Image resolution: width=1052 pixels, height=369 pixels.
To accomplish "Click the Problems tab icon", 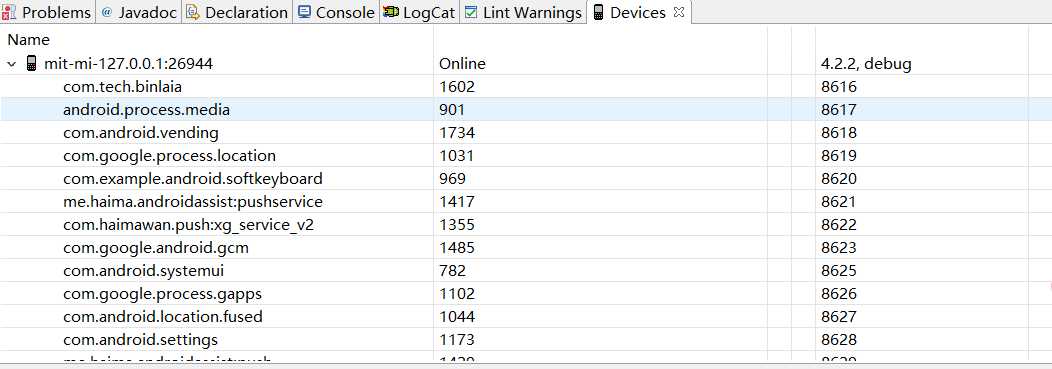I will [x=9, y=12].
